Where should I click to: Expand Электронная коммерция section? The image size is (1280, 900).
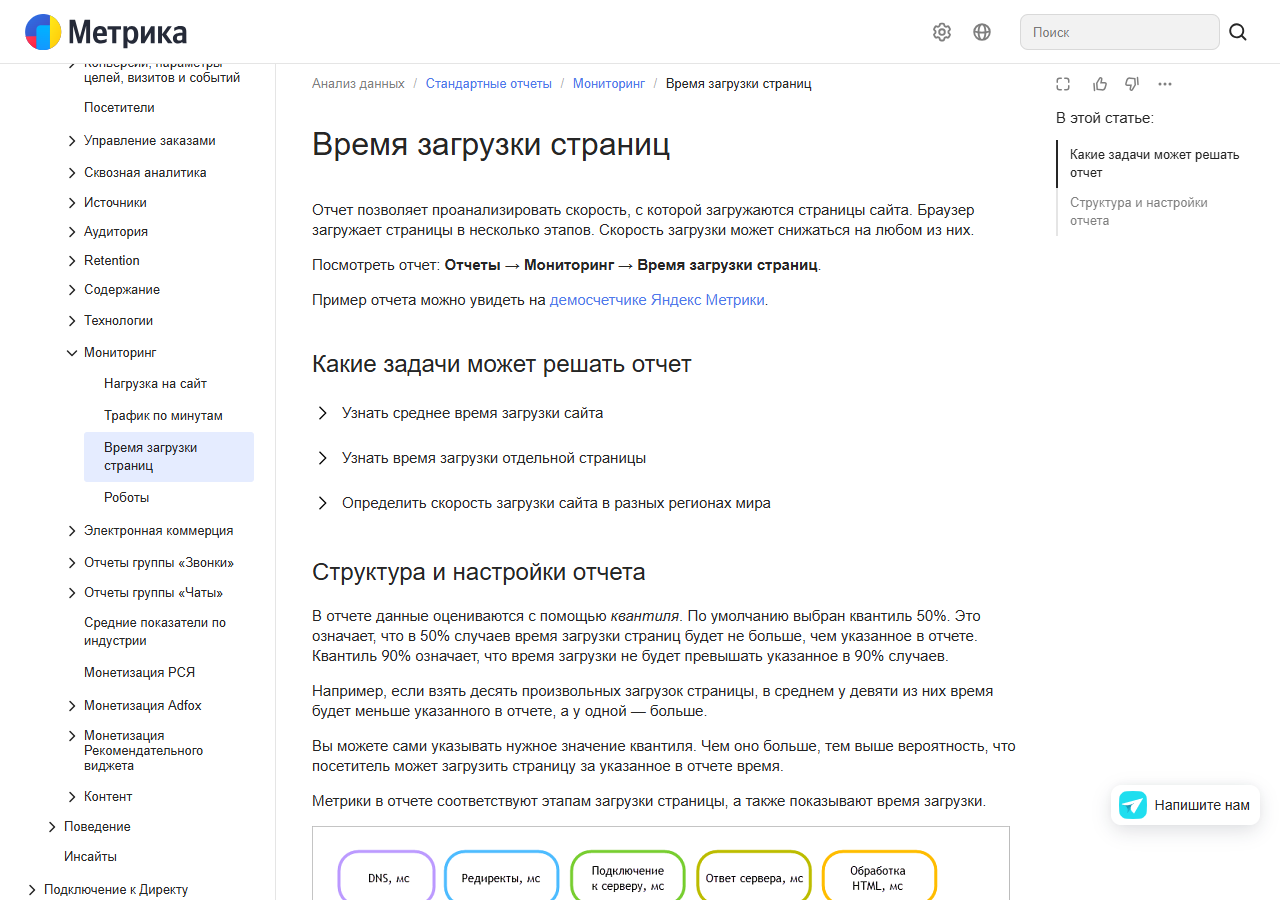click(72, 531)
